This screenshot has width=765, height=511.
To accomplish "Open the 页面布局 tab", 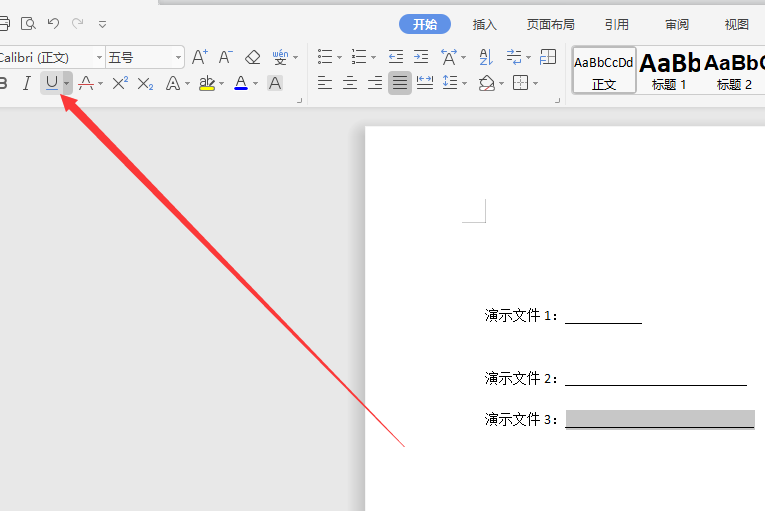I will click(x=550, y=24).
